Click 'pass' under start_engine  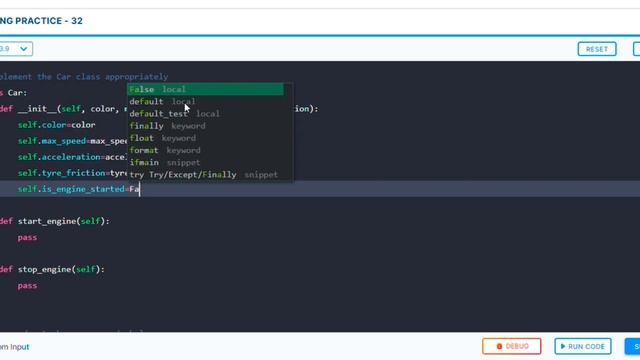pos(27,237)
